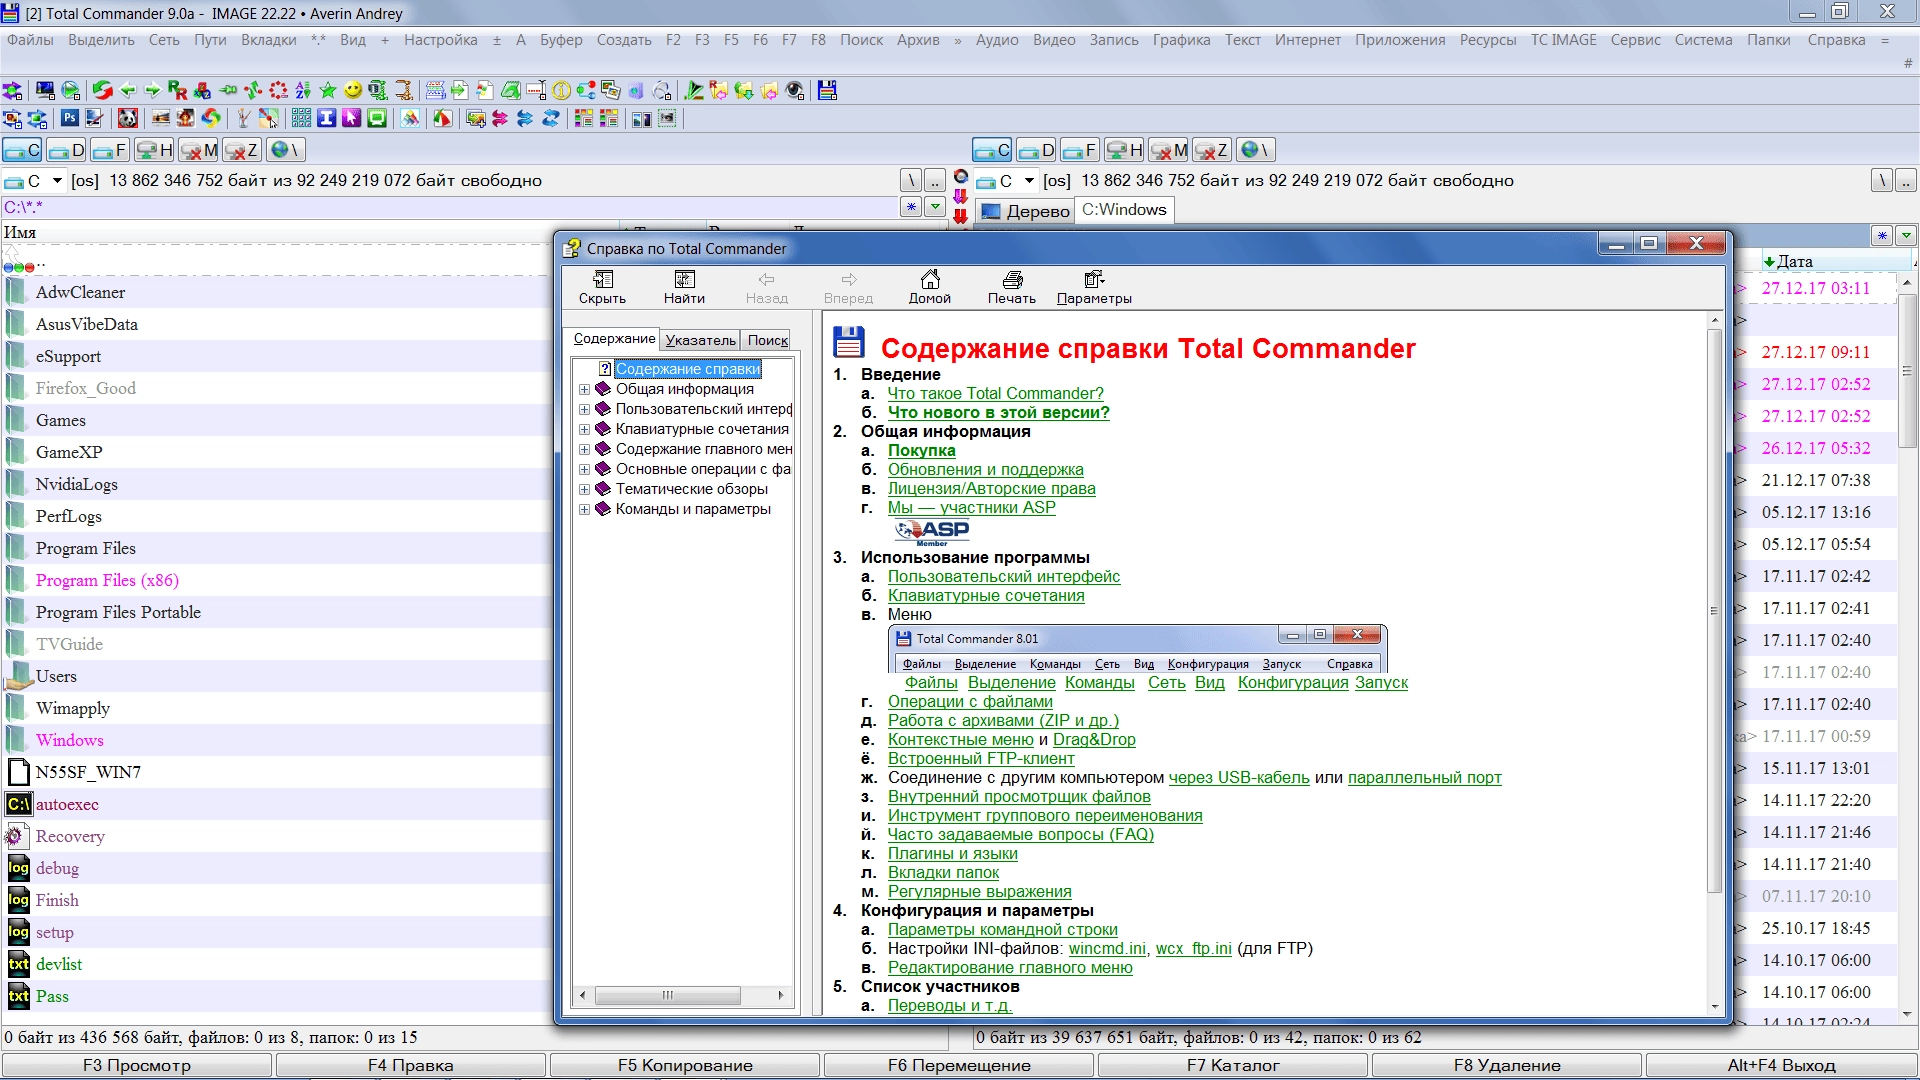The image size is (1920, 1080).
Task: Expand Общая информация in help tree
Action: point(584,389)
